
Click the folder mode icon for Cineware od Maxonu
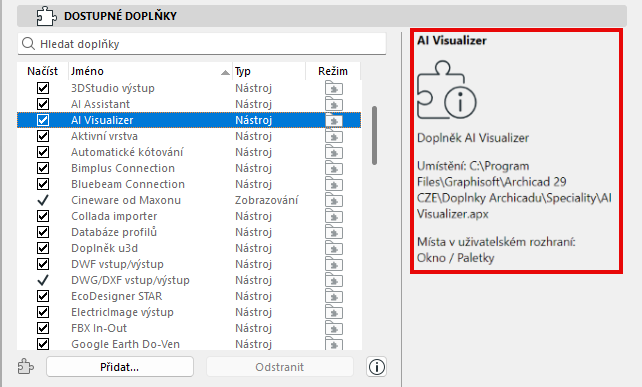coord(334,200)
